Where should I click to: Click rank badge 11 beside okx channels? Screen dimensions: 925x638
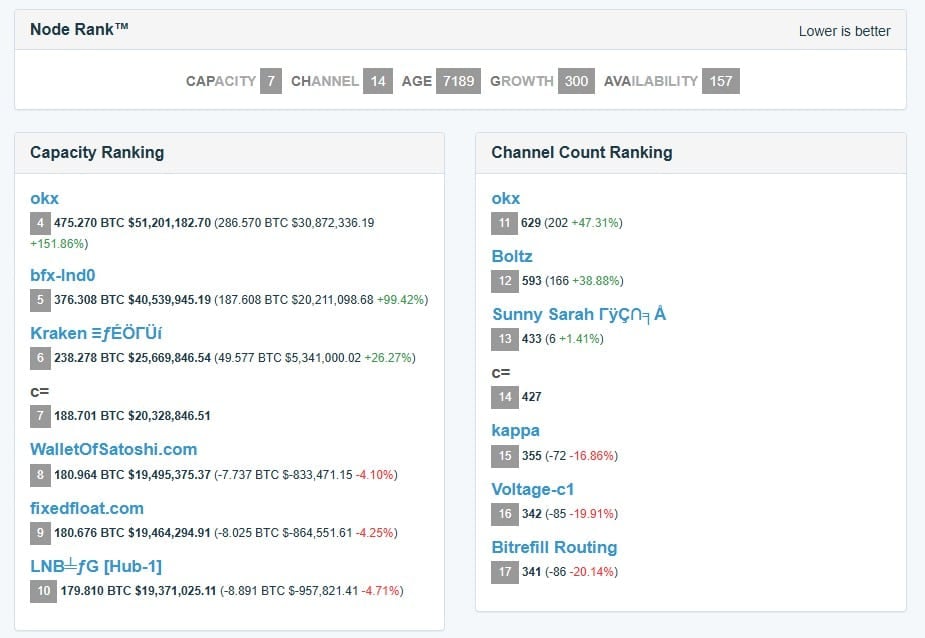click(x=504, y=223)
